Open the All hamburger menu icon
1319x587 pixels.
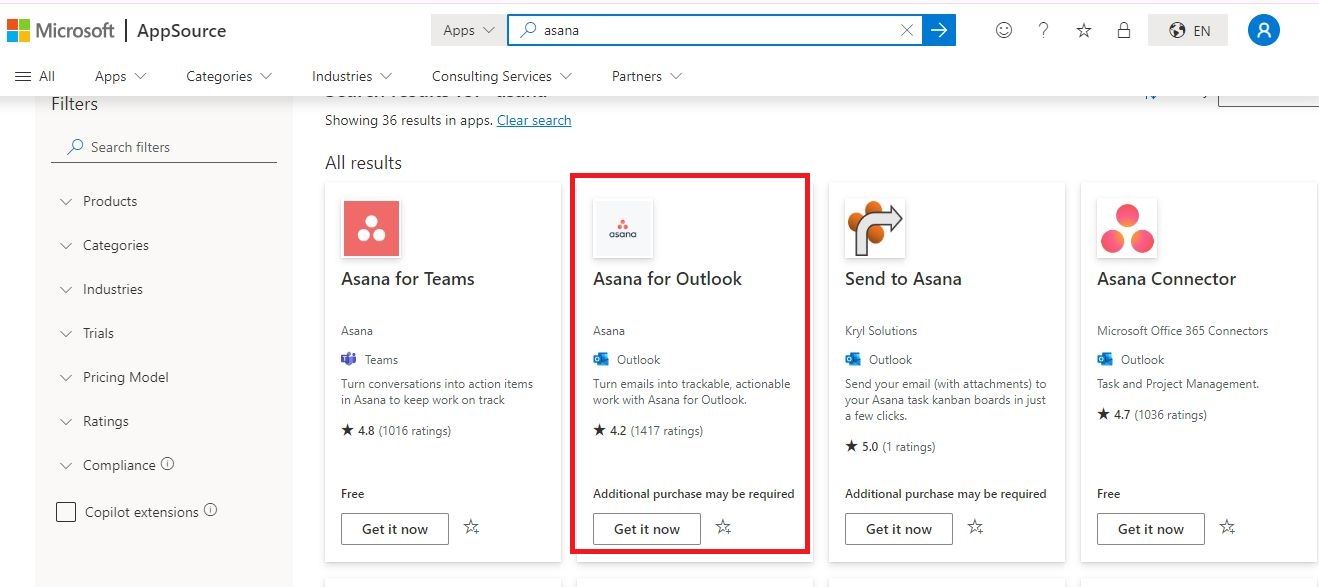point(22,75)
